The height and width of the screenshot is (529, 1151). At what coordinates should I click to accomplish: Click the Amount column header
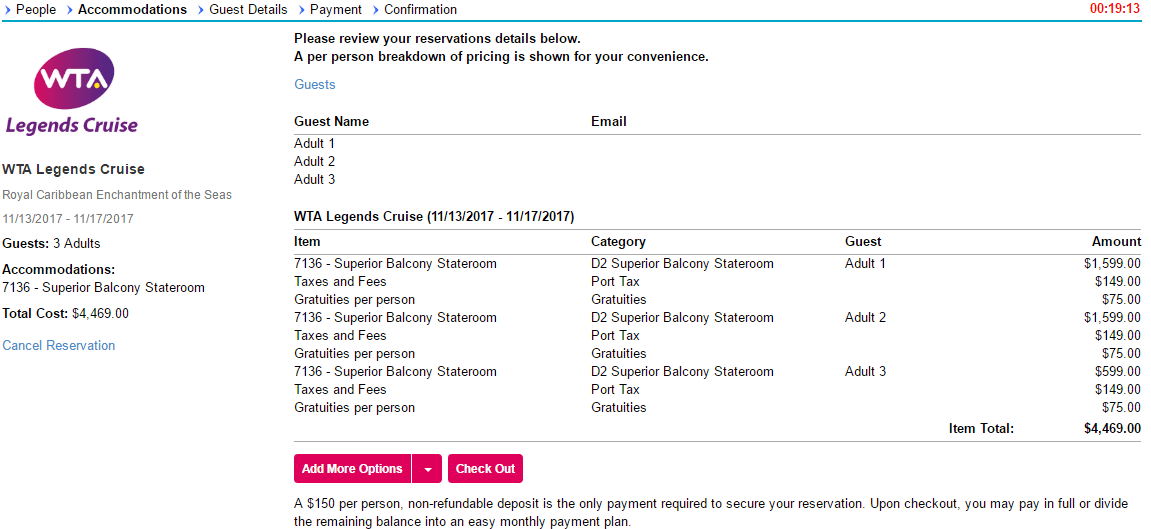click(1116, 242)
